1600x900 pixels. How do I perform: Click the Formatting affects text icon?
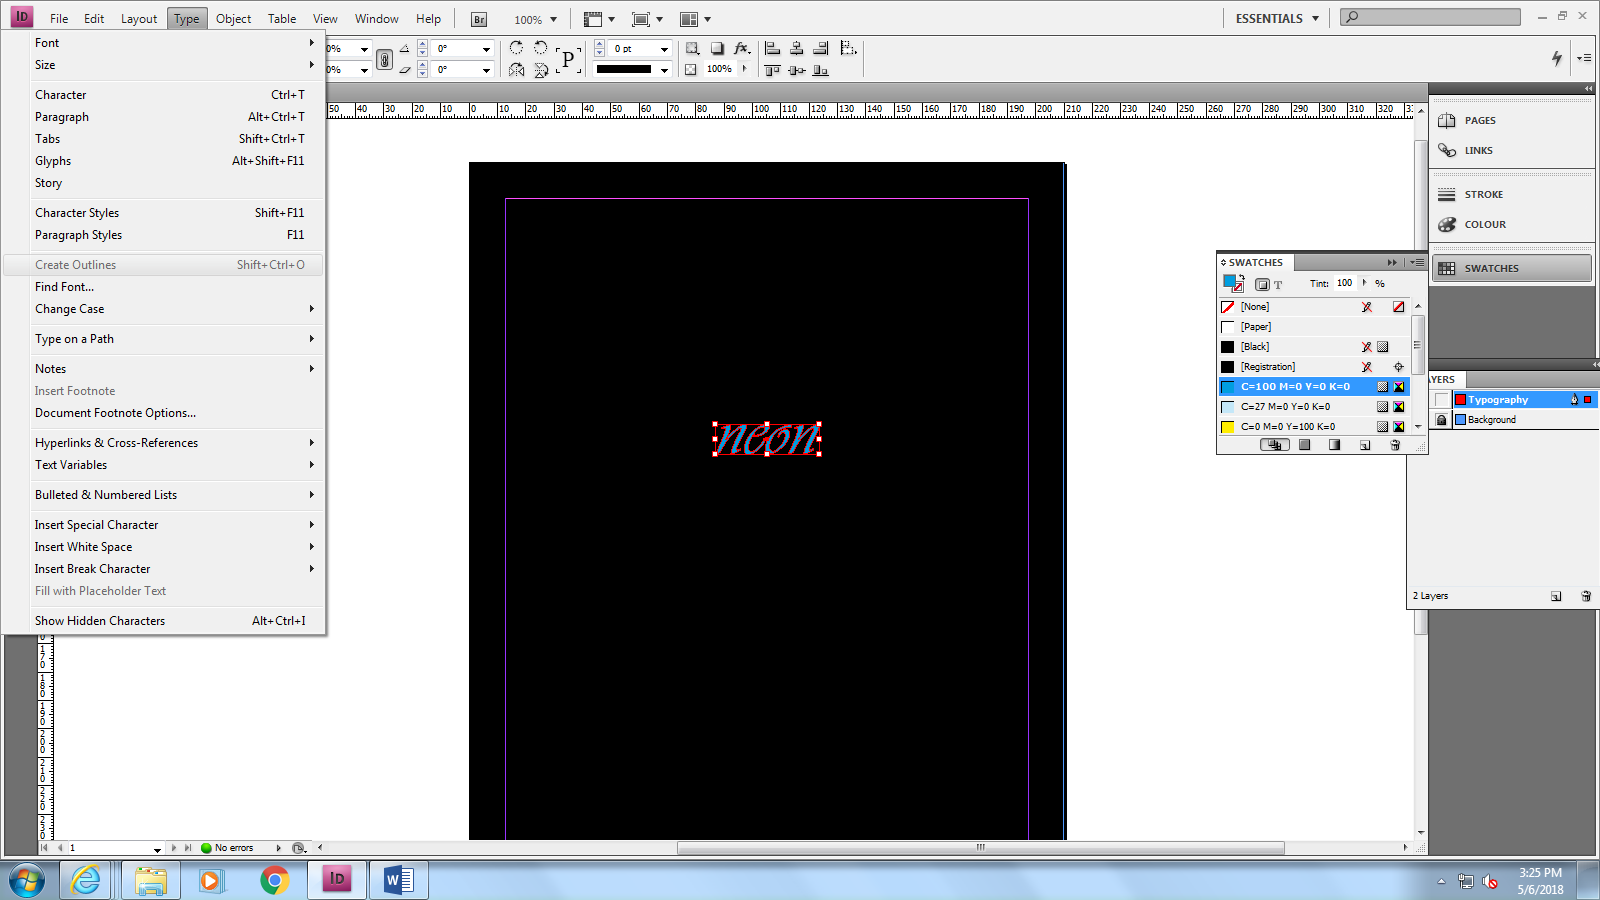click(x=1277, y=284)
